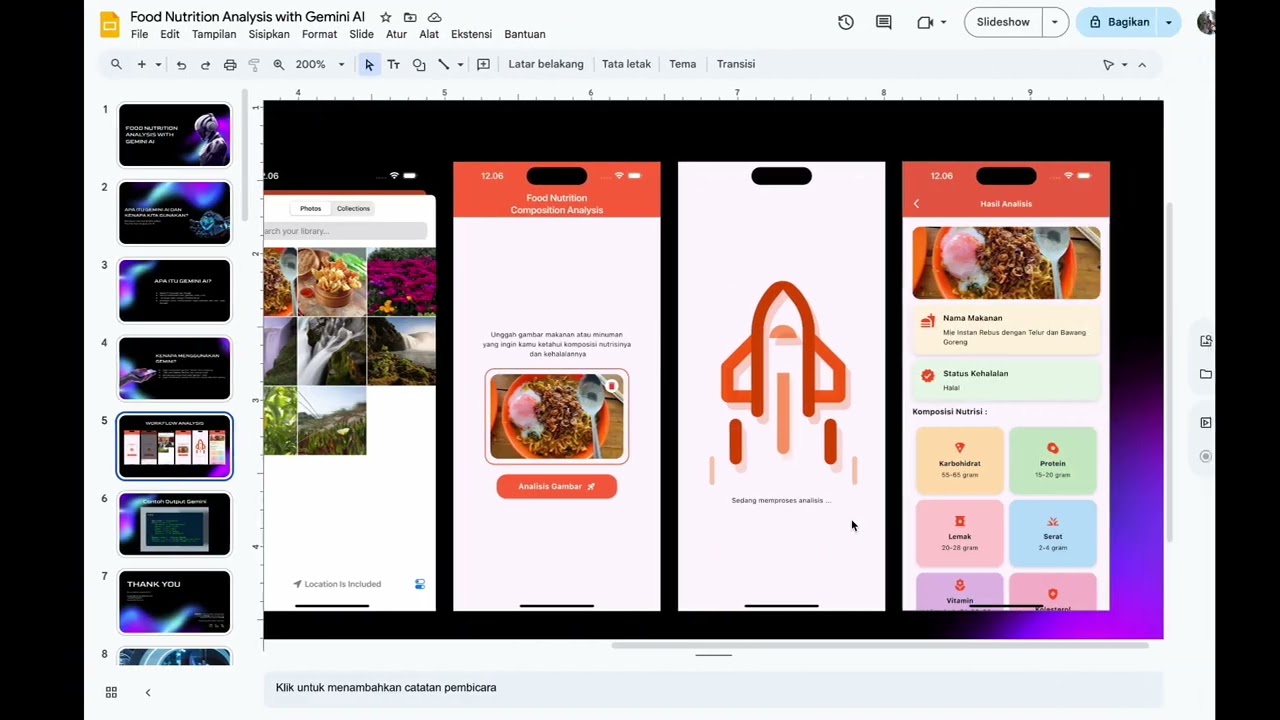Click the Analisis Gambar button in slide image
The height and width of the screenshot is (720, 1280).
[557, 486]
